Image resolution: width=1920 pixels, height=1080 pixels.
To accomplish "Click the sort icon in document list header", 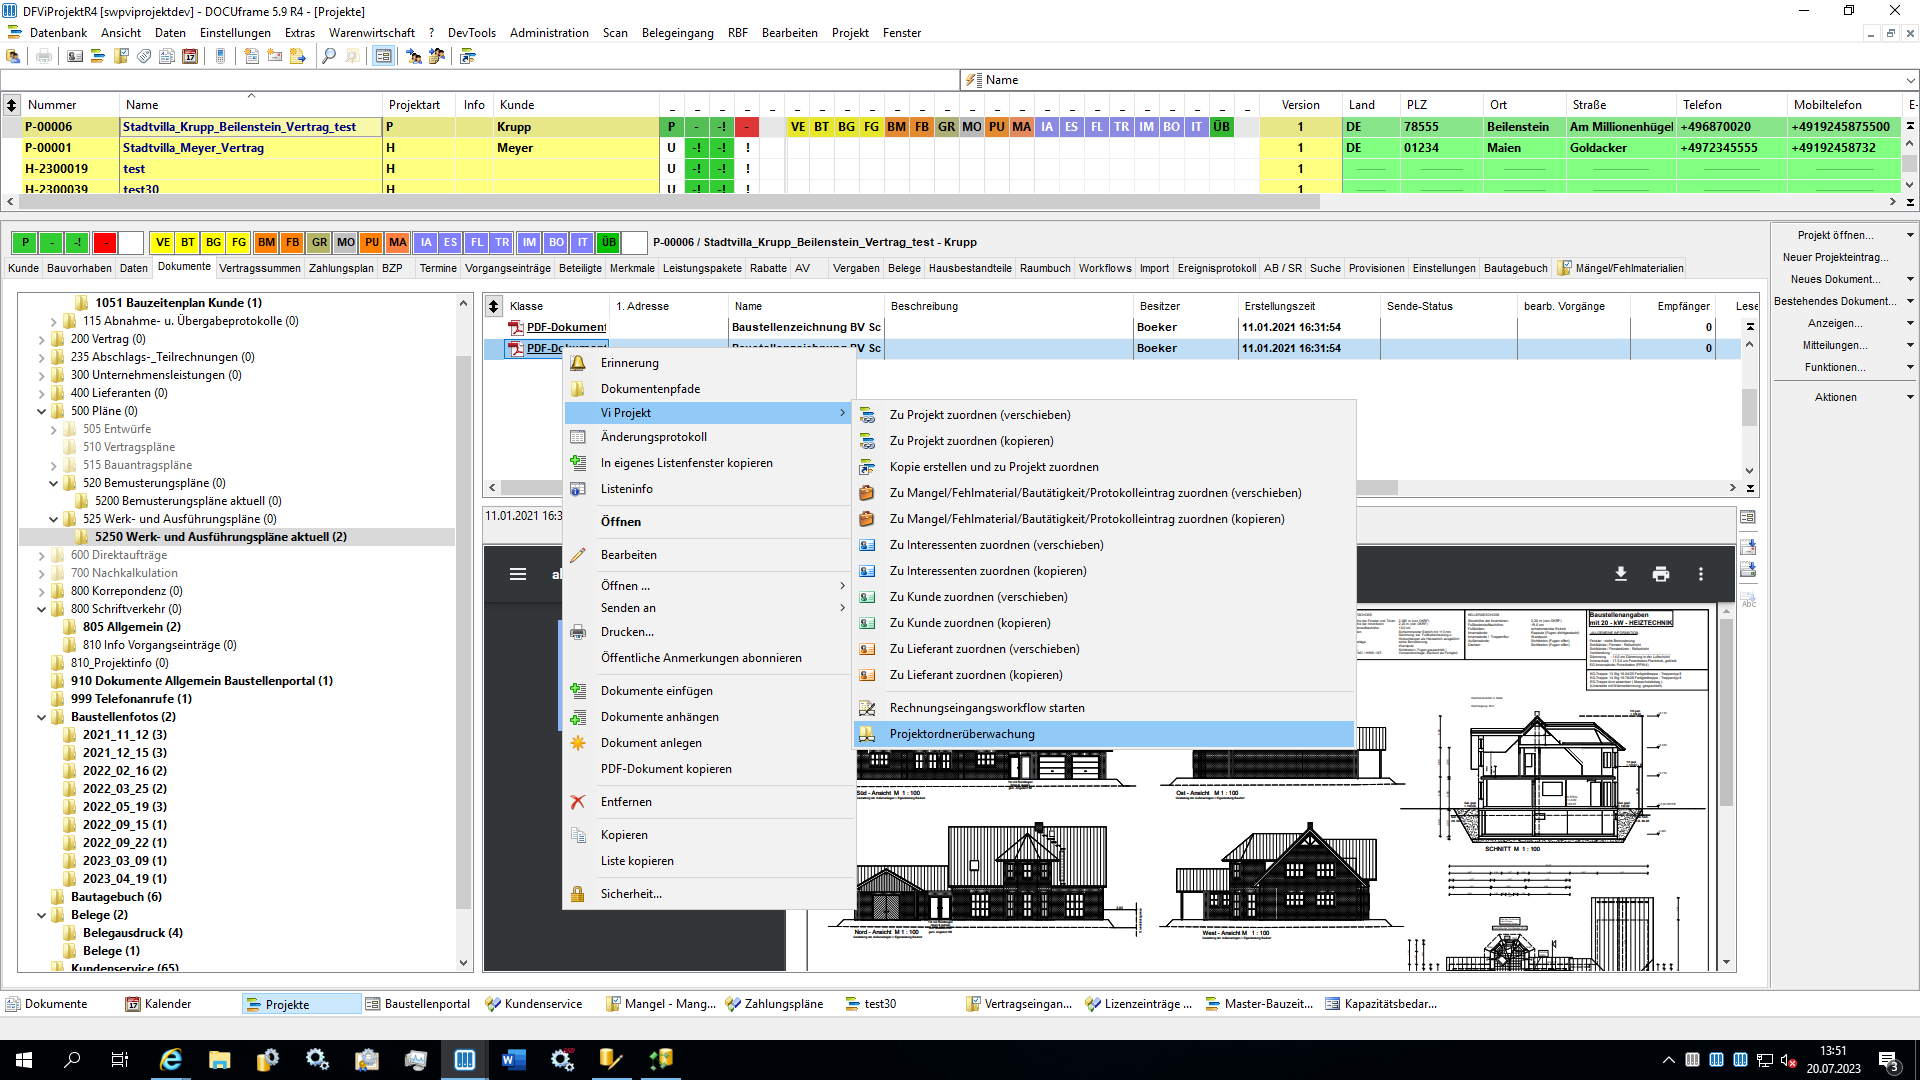I will coord(493,306).
